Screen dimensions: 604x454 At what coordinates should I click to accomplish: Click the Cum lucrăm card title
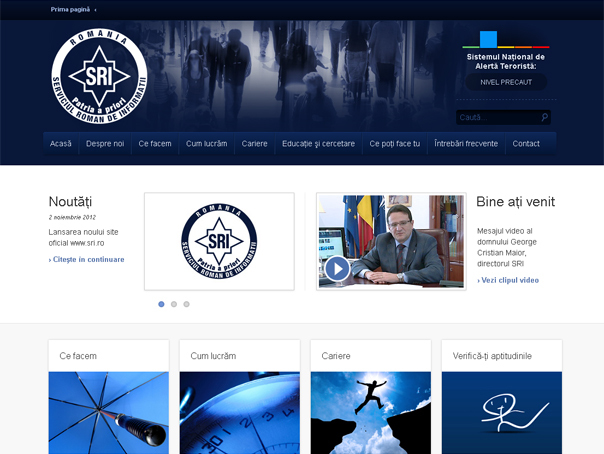(213, 356)
